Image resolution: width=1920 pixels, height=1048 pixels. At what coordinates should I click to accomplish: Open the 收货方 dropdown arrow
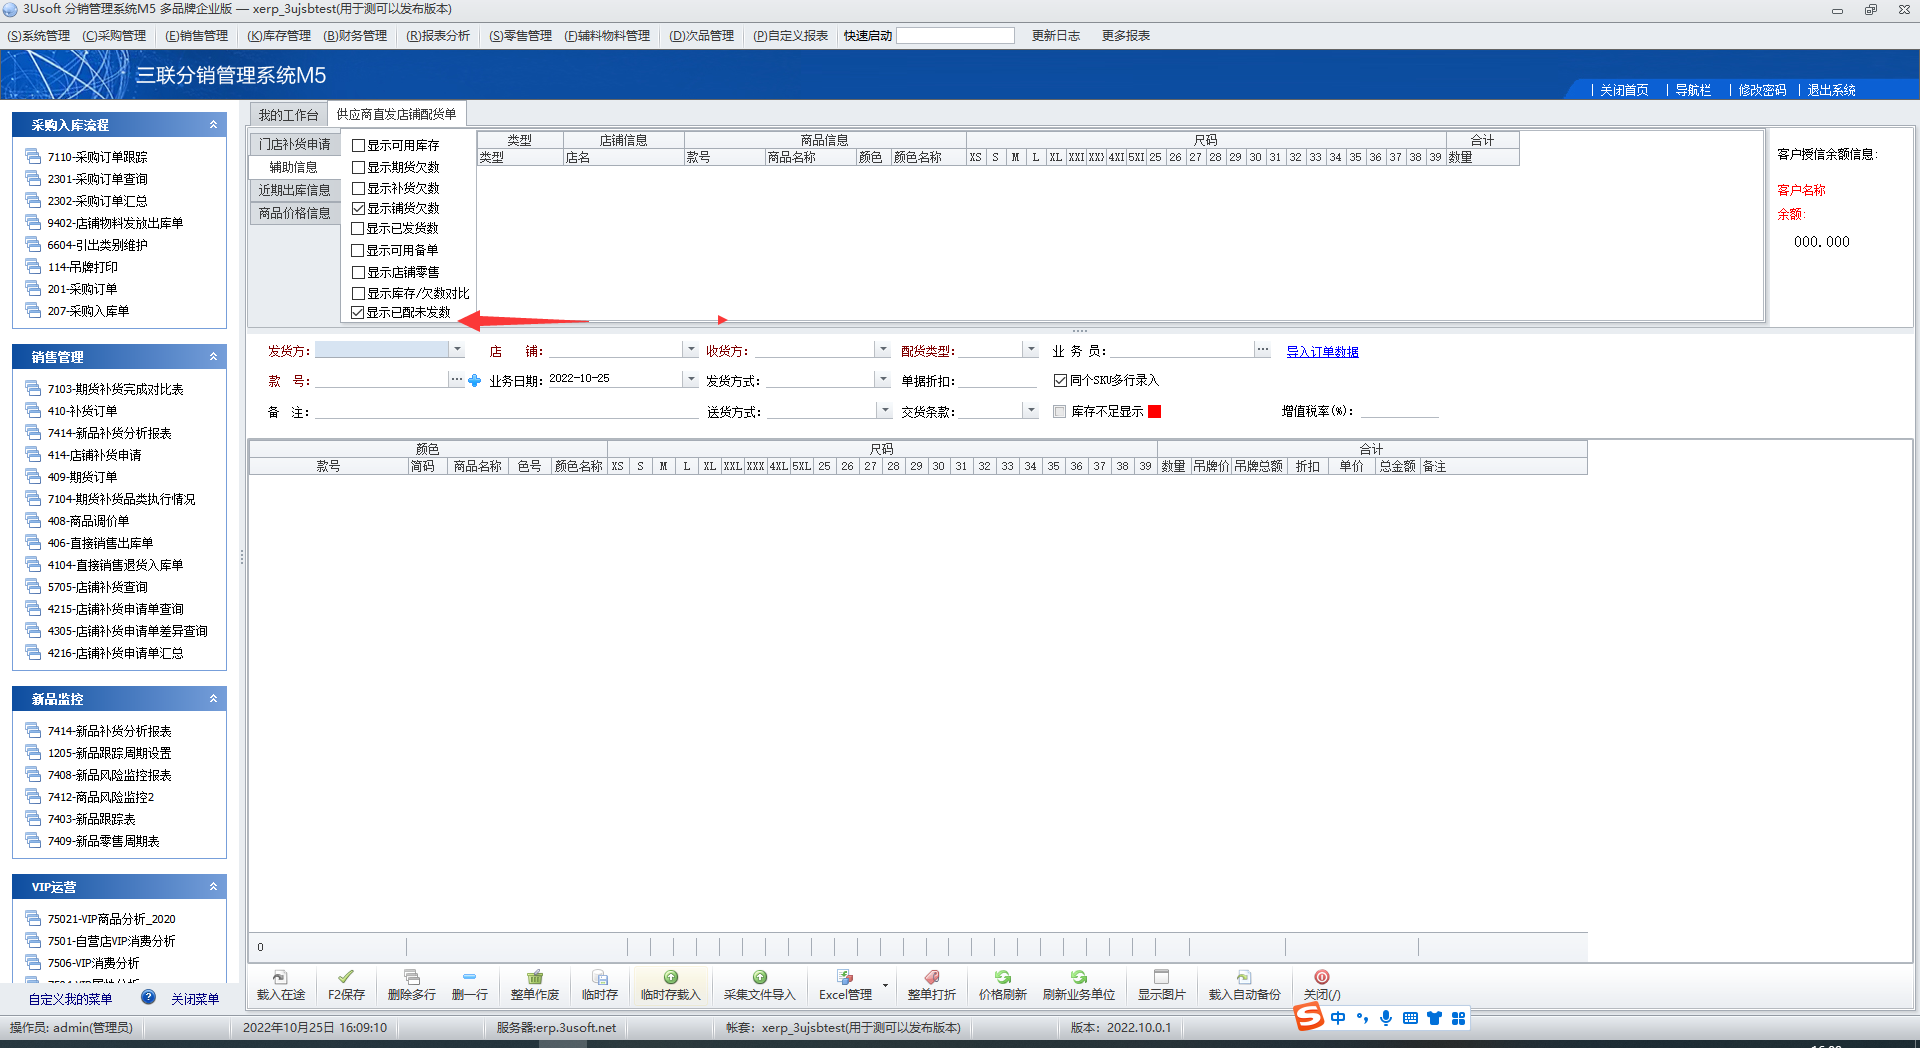click(883, 350)
